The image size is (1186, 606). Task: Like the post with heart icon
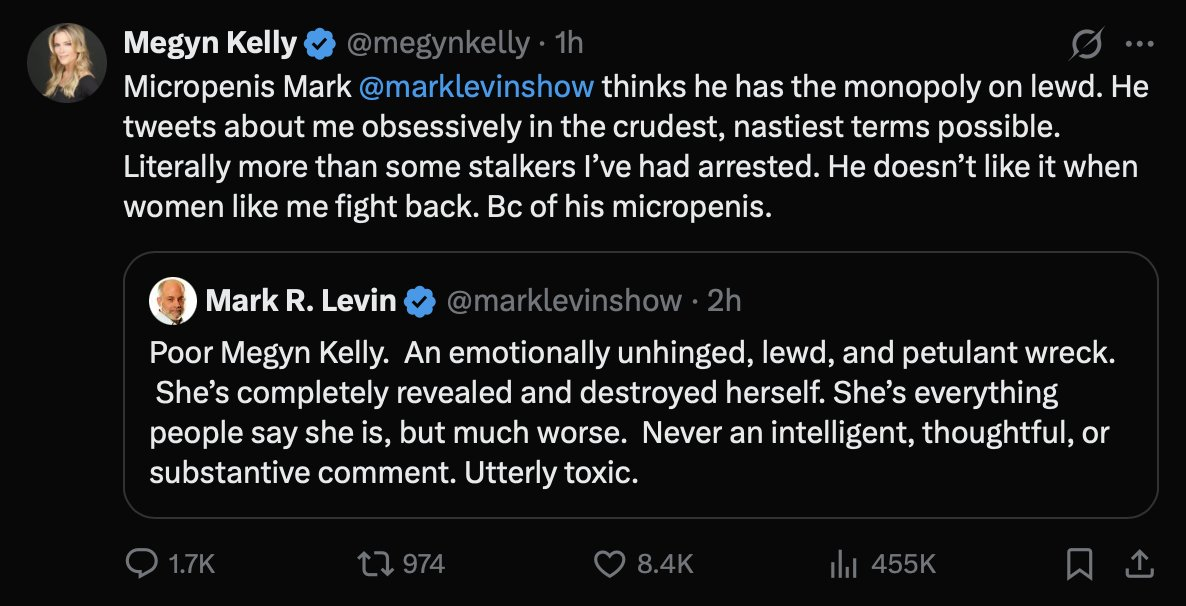(609, 564)
